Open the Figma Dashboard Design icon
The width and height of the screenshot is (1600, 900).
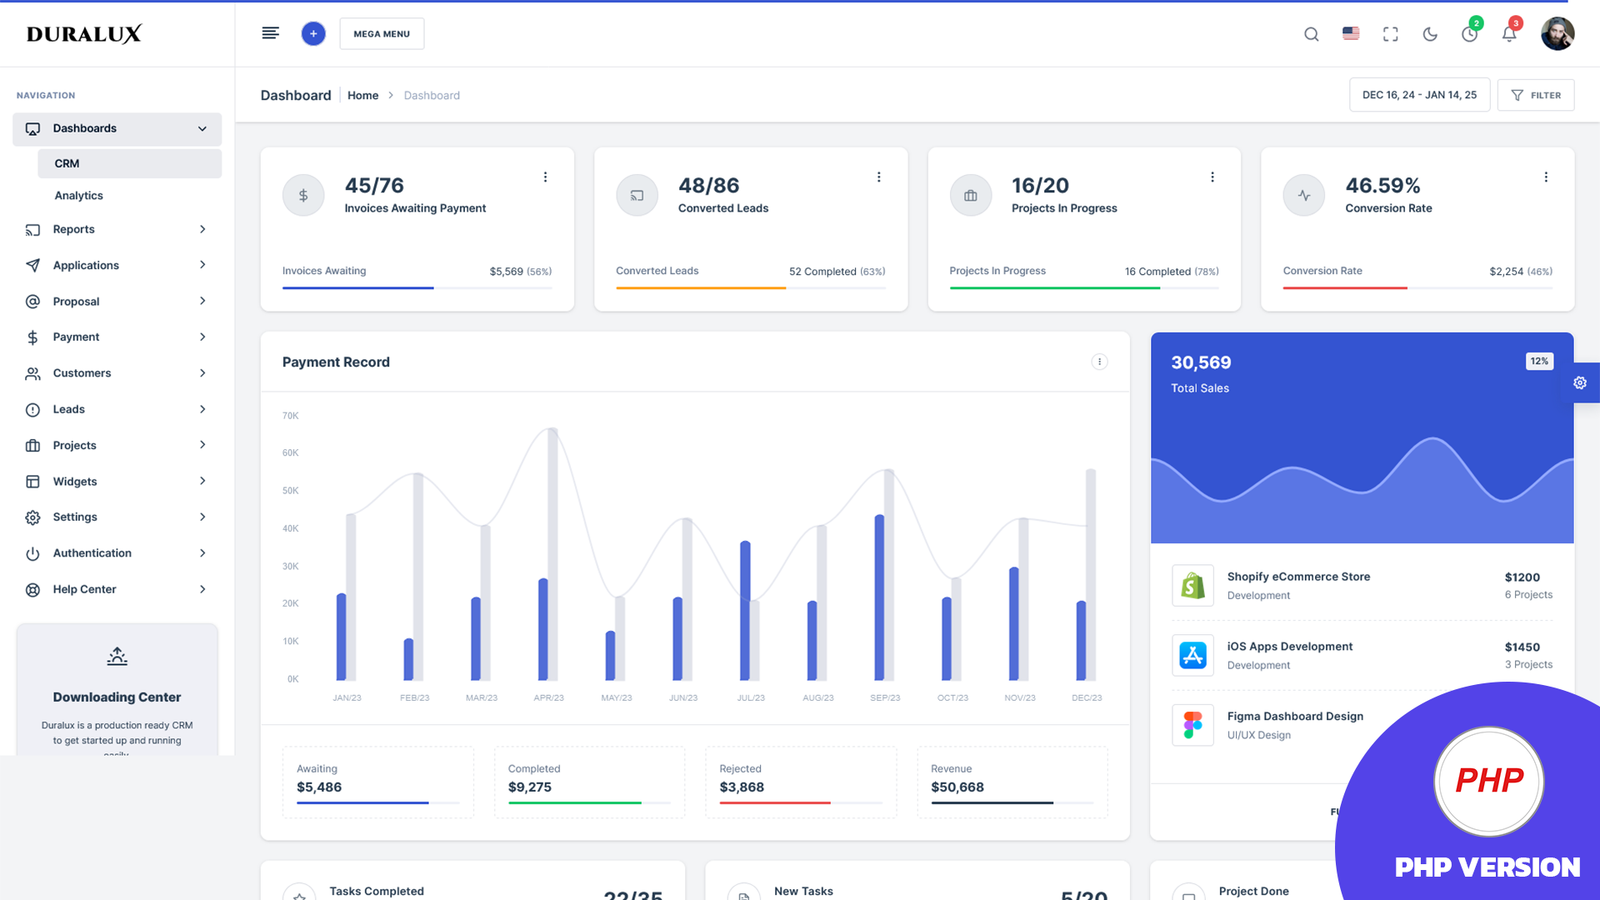pos(1192,725)
